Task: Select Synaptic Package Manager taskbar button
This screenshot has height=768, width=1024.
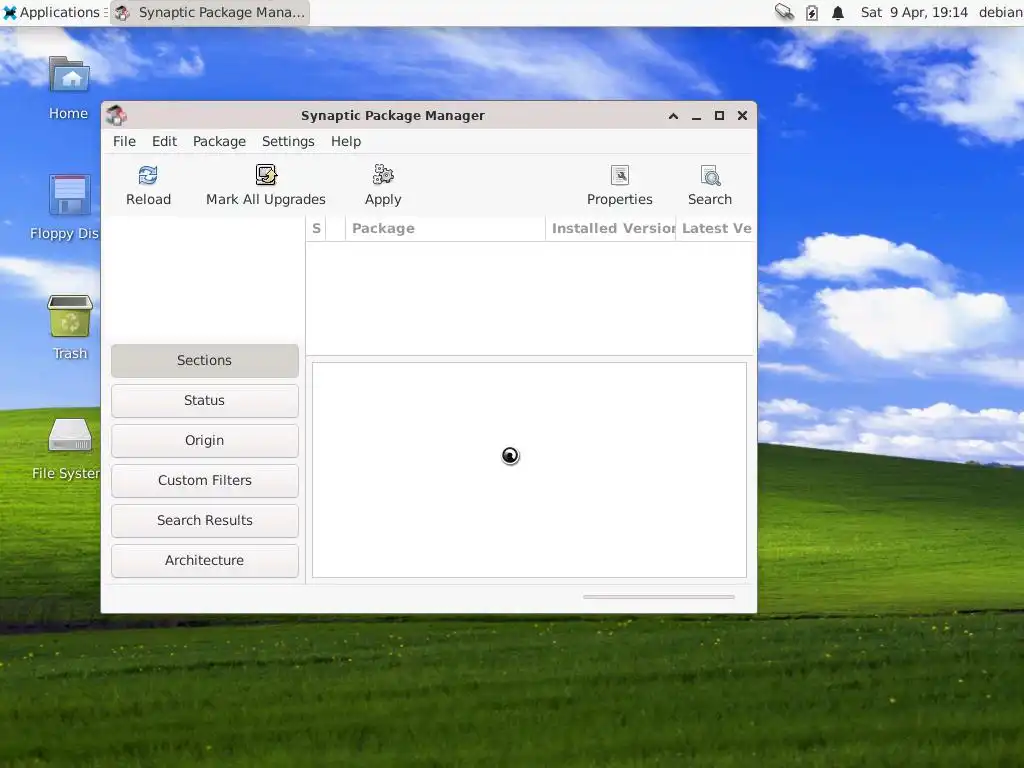Action: pyautogui.click(x=210, y=12)
